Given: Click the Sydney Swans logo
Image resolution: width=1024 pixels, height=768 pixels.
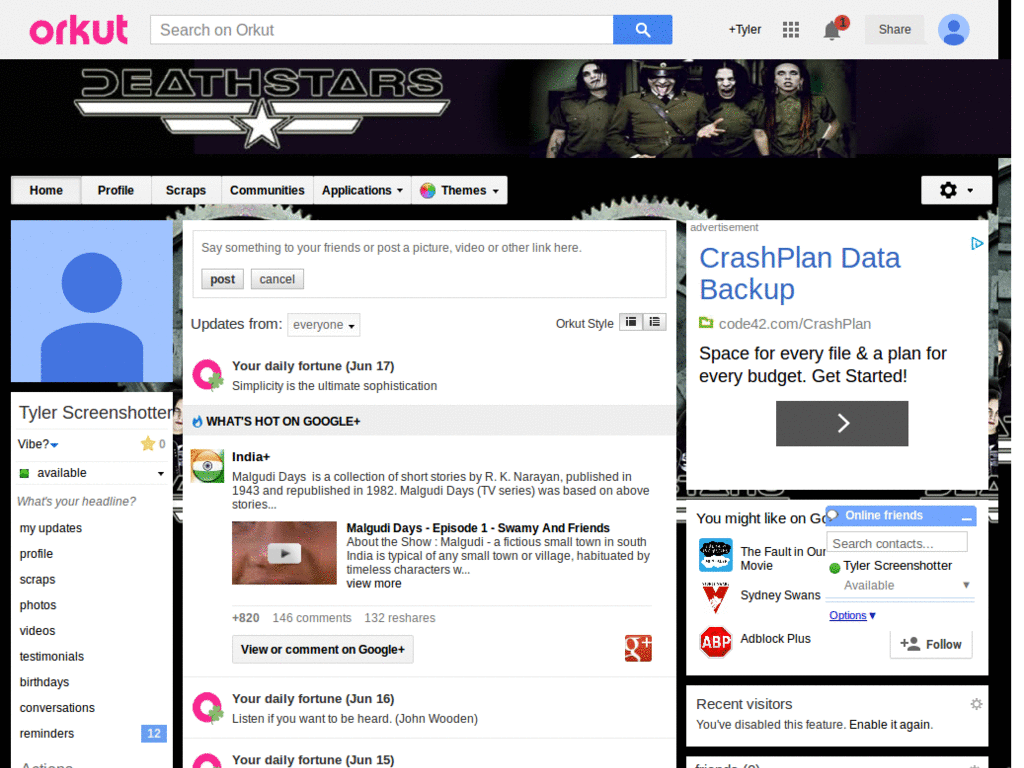Looking at the screenshot, I should tap(716, 597).
